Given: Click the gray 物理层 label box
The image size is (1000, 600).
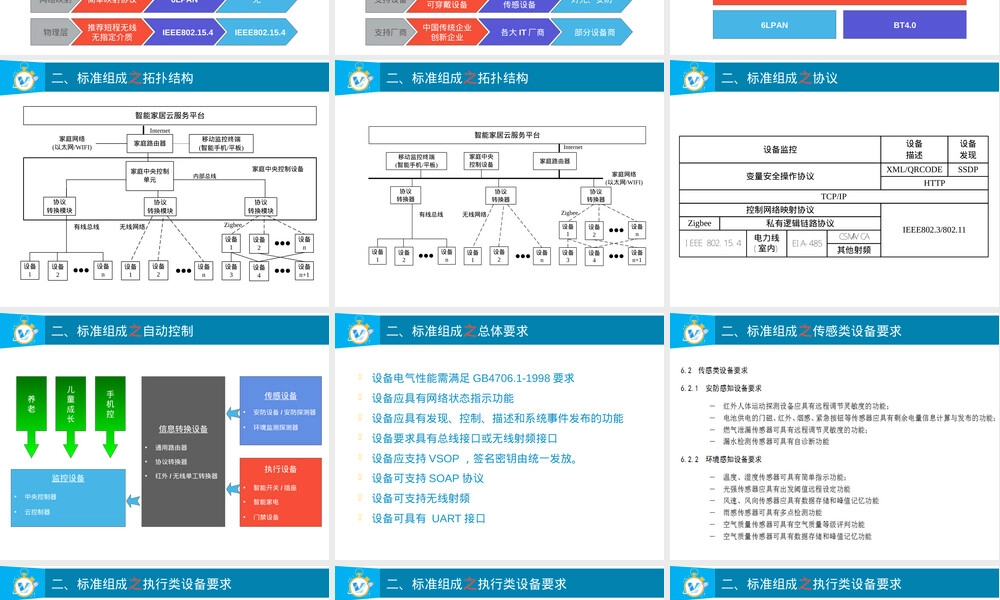Looking at the screenshot, I should click(55, 32).
